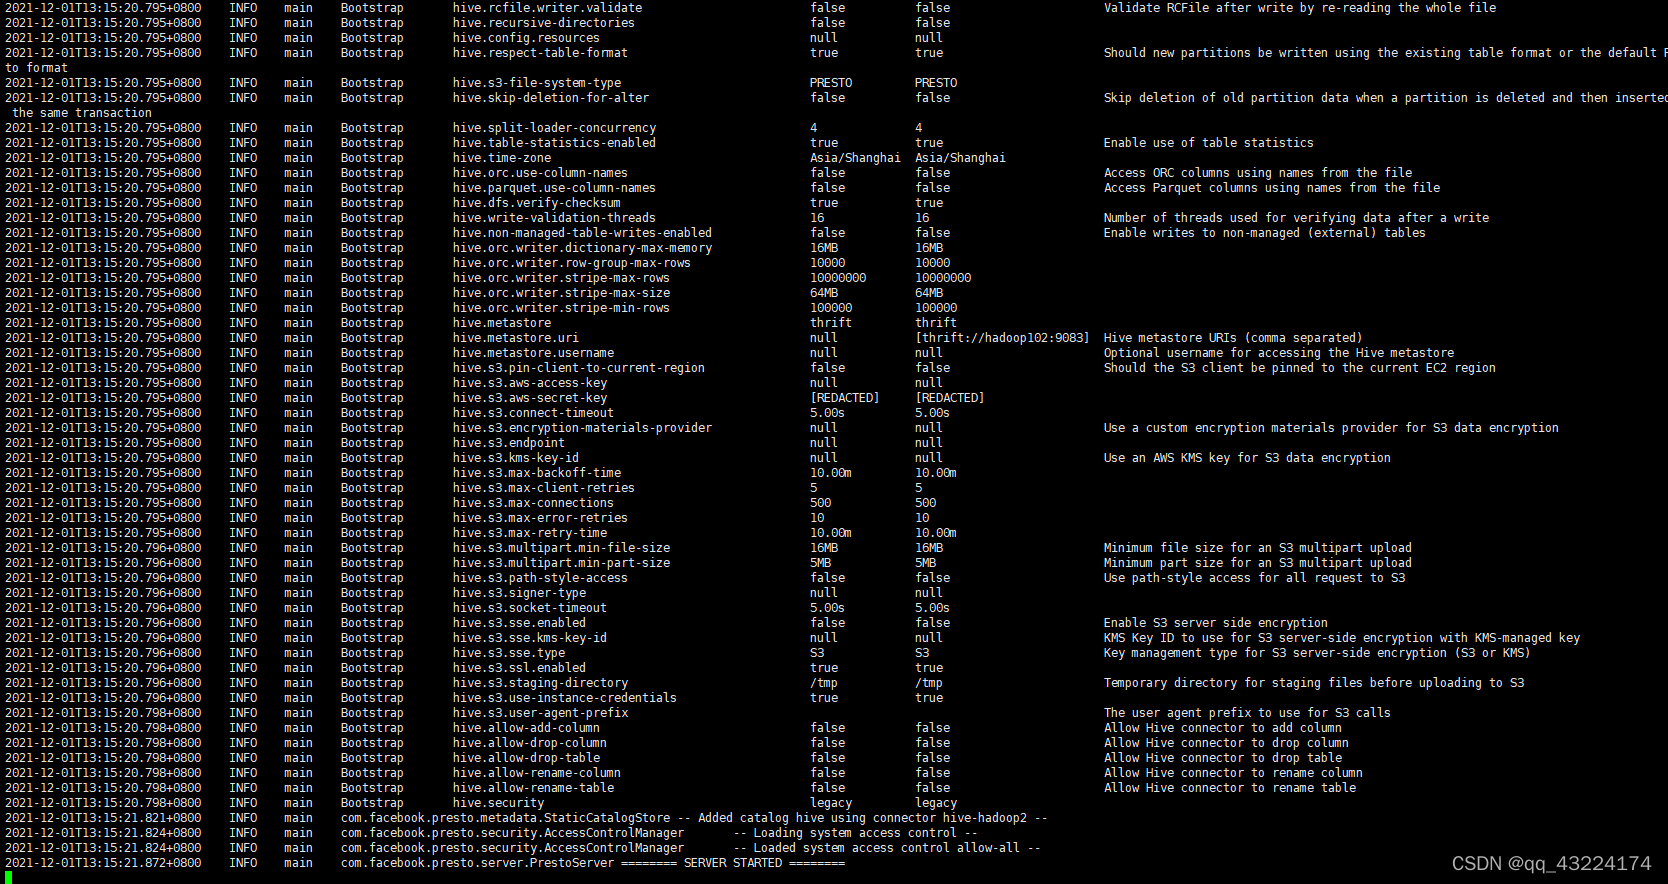
Task: Click hive.parquet.use-column-names property
Action: [554, 188]
